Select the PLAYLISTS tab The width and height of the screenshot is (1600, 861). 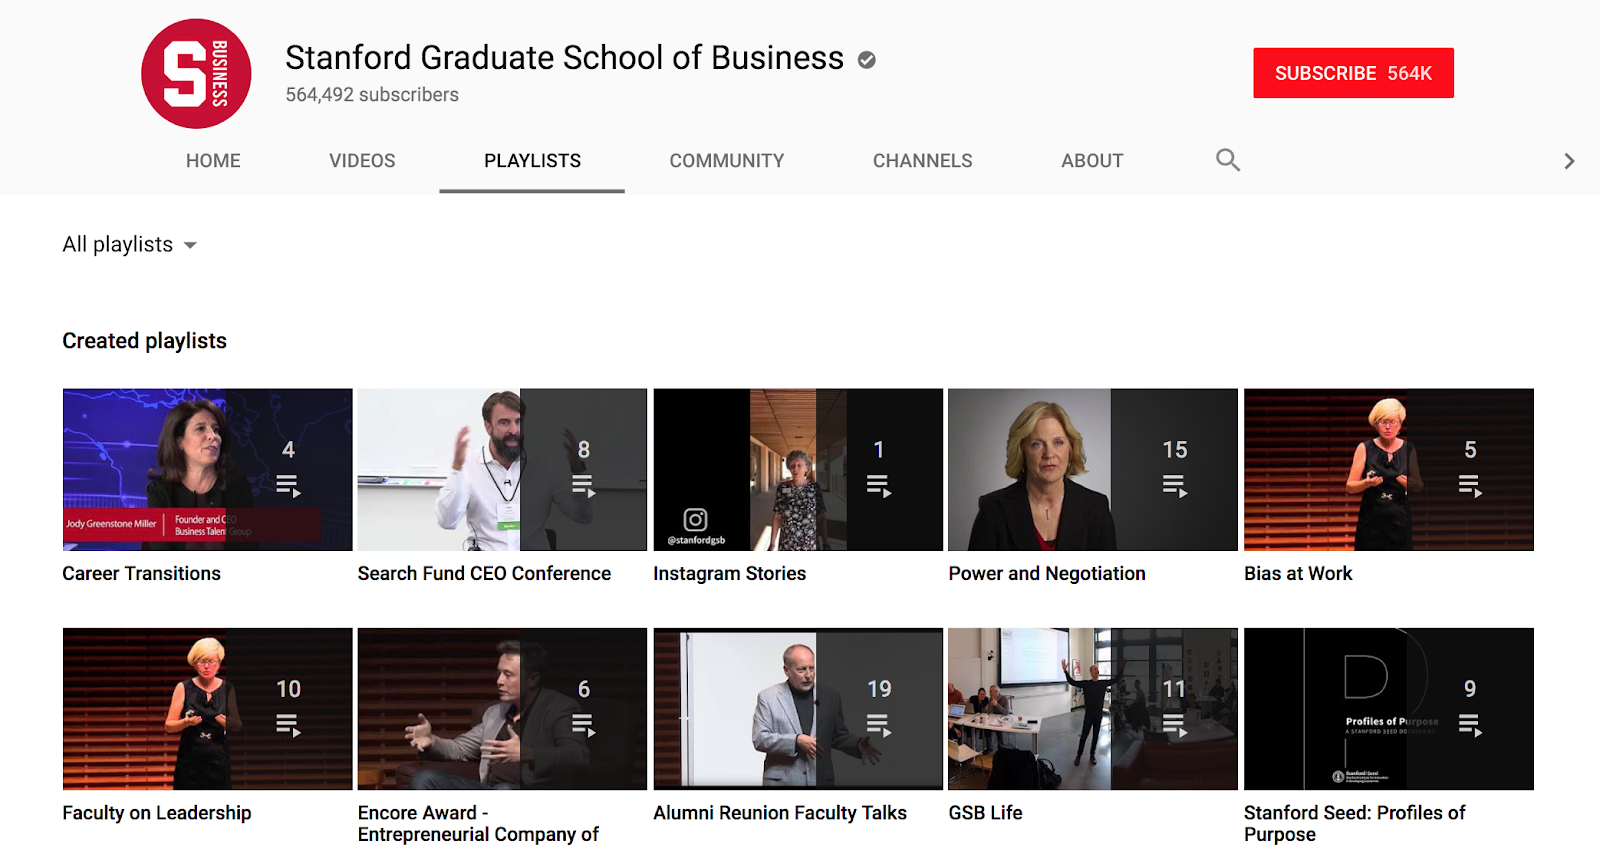pos(532,161)
